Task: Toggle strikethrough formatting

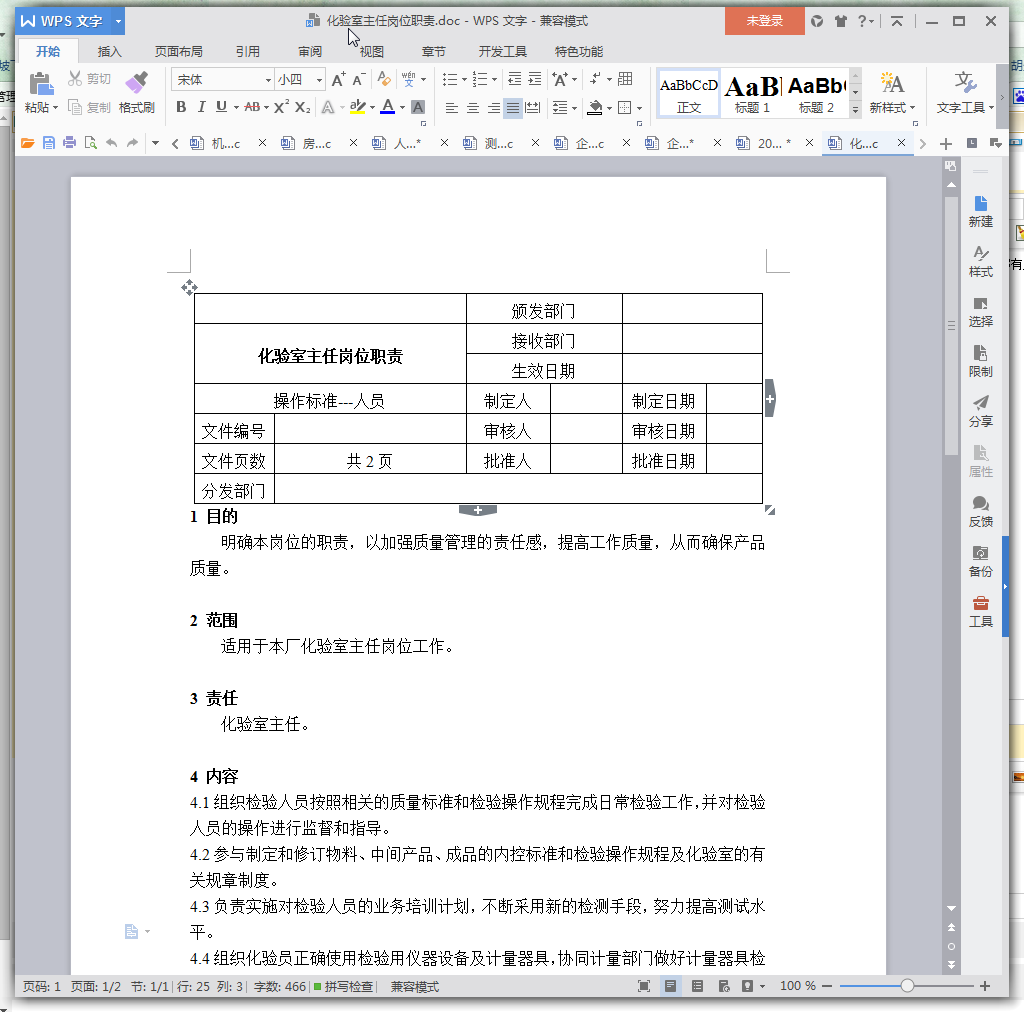Action: pyautogui.click(x=252, y=107)
